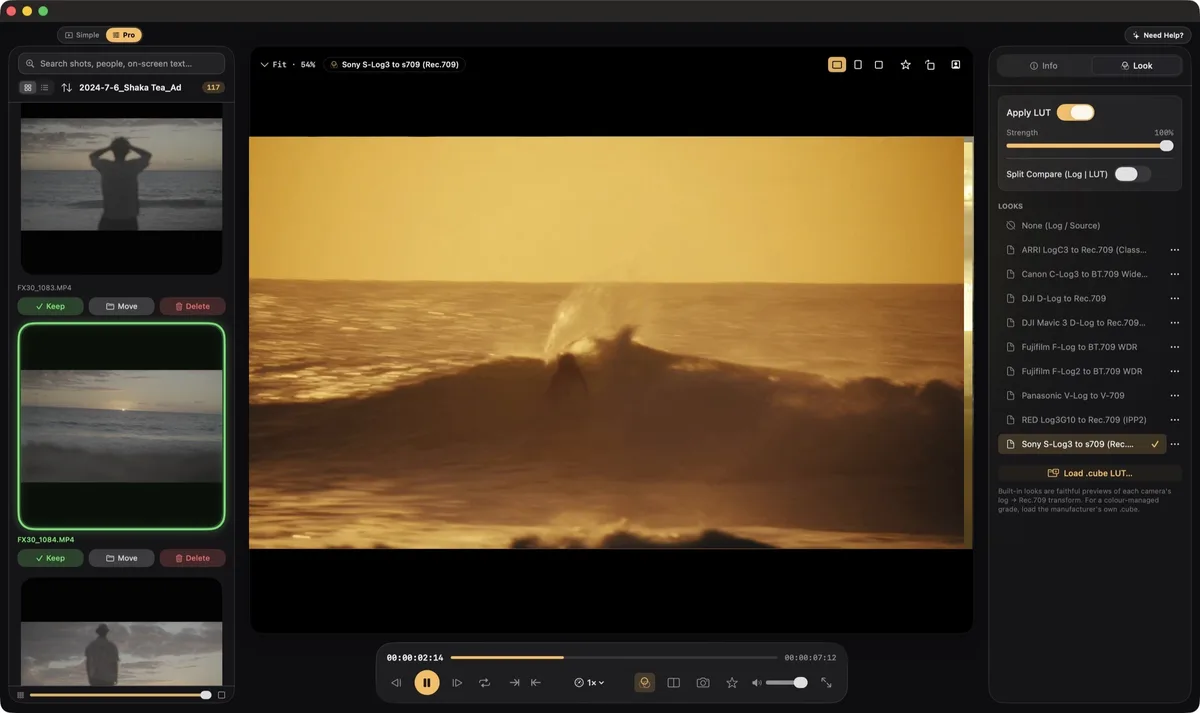Select portrait aspect ratio icon

pyautogui.click(x=858, y=65)
